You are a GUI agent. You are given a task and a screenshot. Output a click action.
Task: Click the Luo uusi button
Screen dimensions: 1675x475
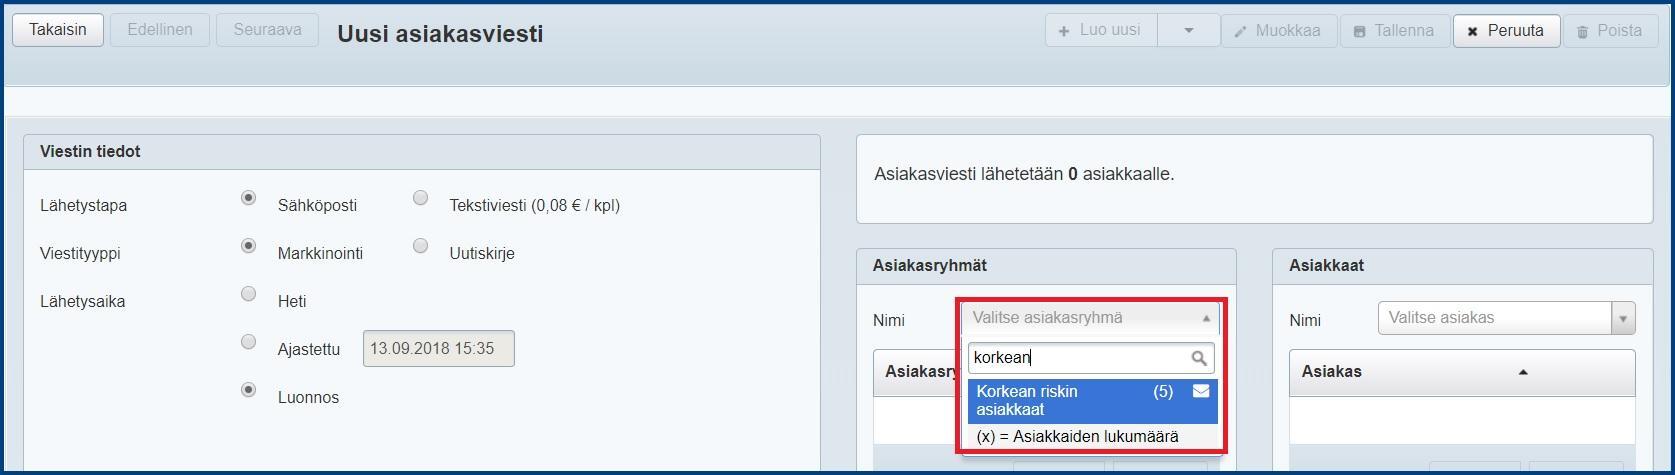click(1101, 30)
